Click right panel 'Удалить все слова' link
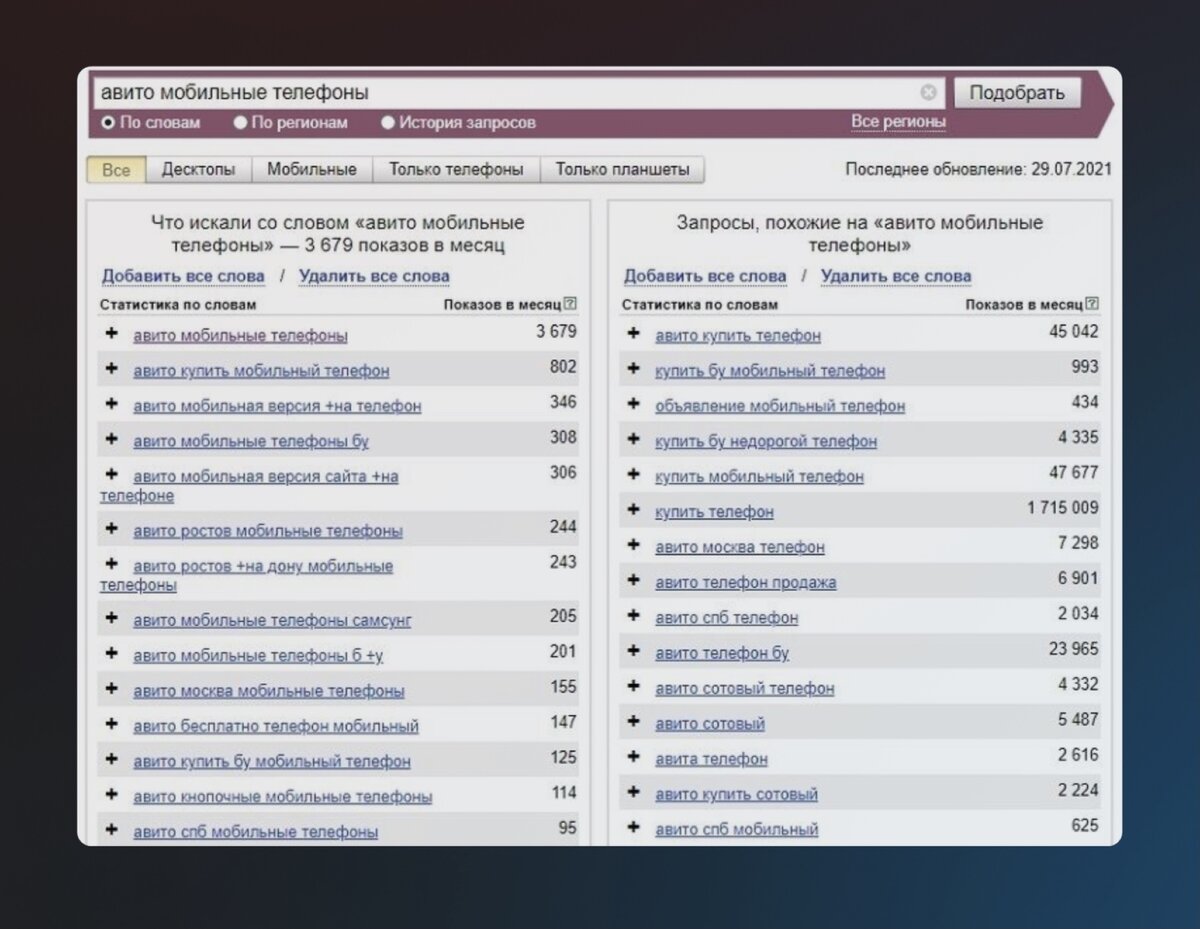 (x=896, y=277)
